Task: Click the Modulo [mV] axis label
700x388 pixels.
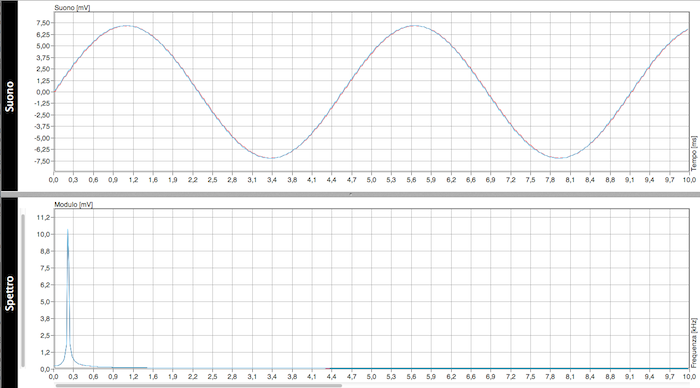Action: click(73, 204)
